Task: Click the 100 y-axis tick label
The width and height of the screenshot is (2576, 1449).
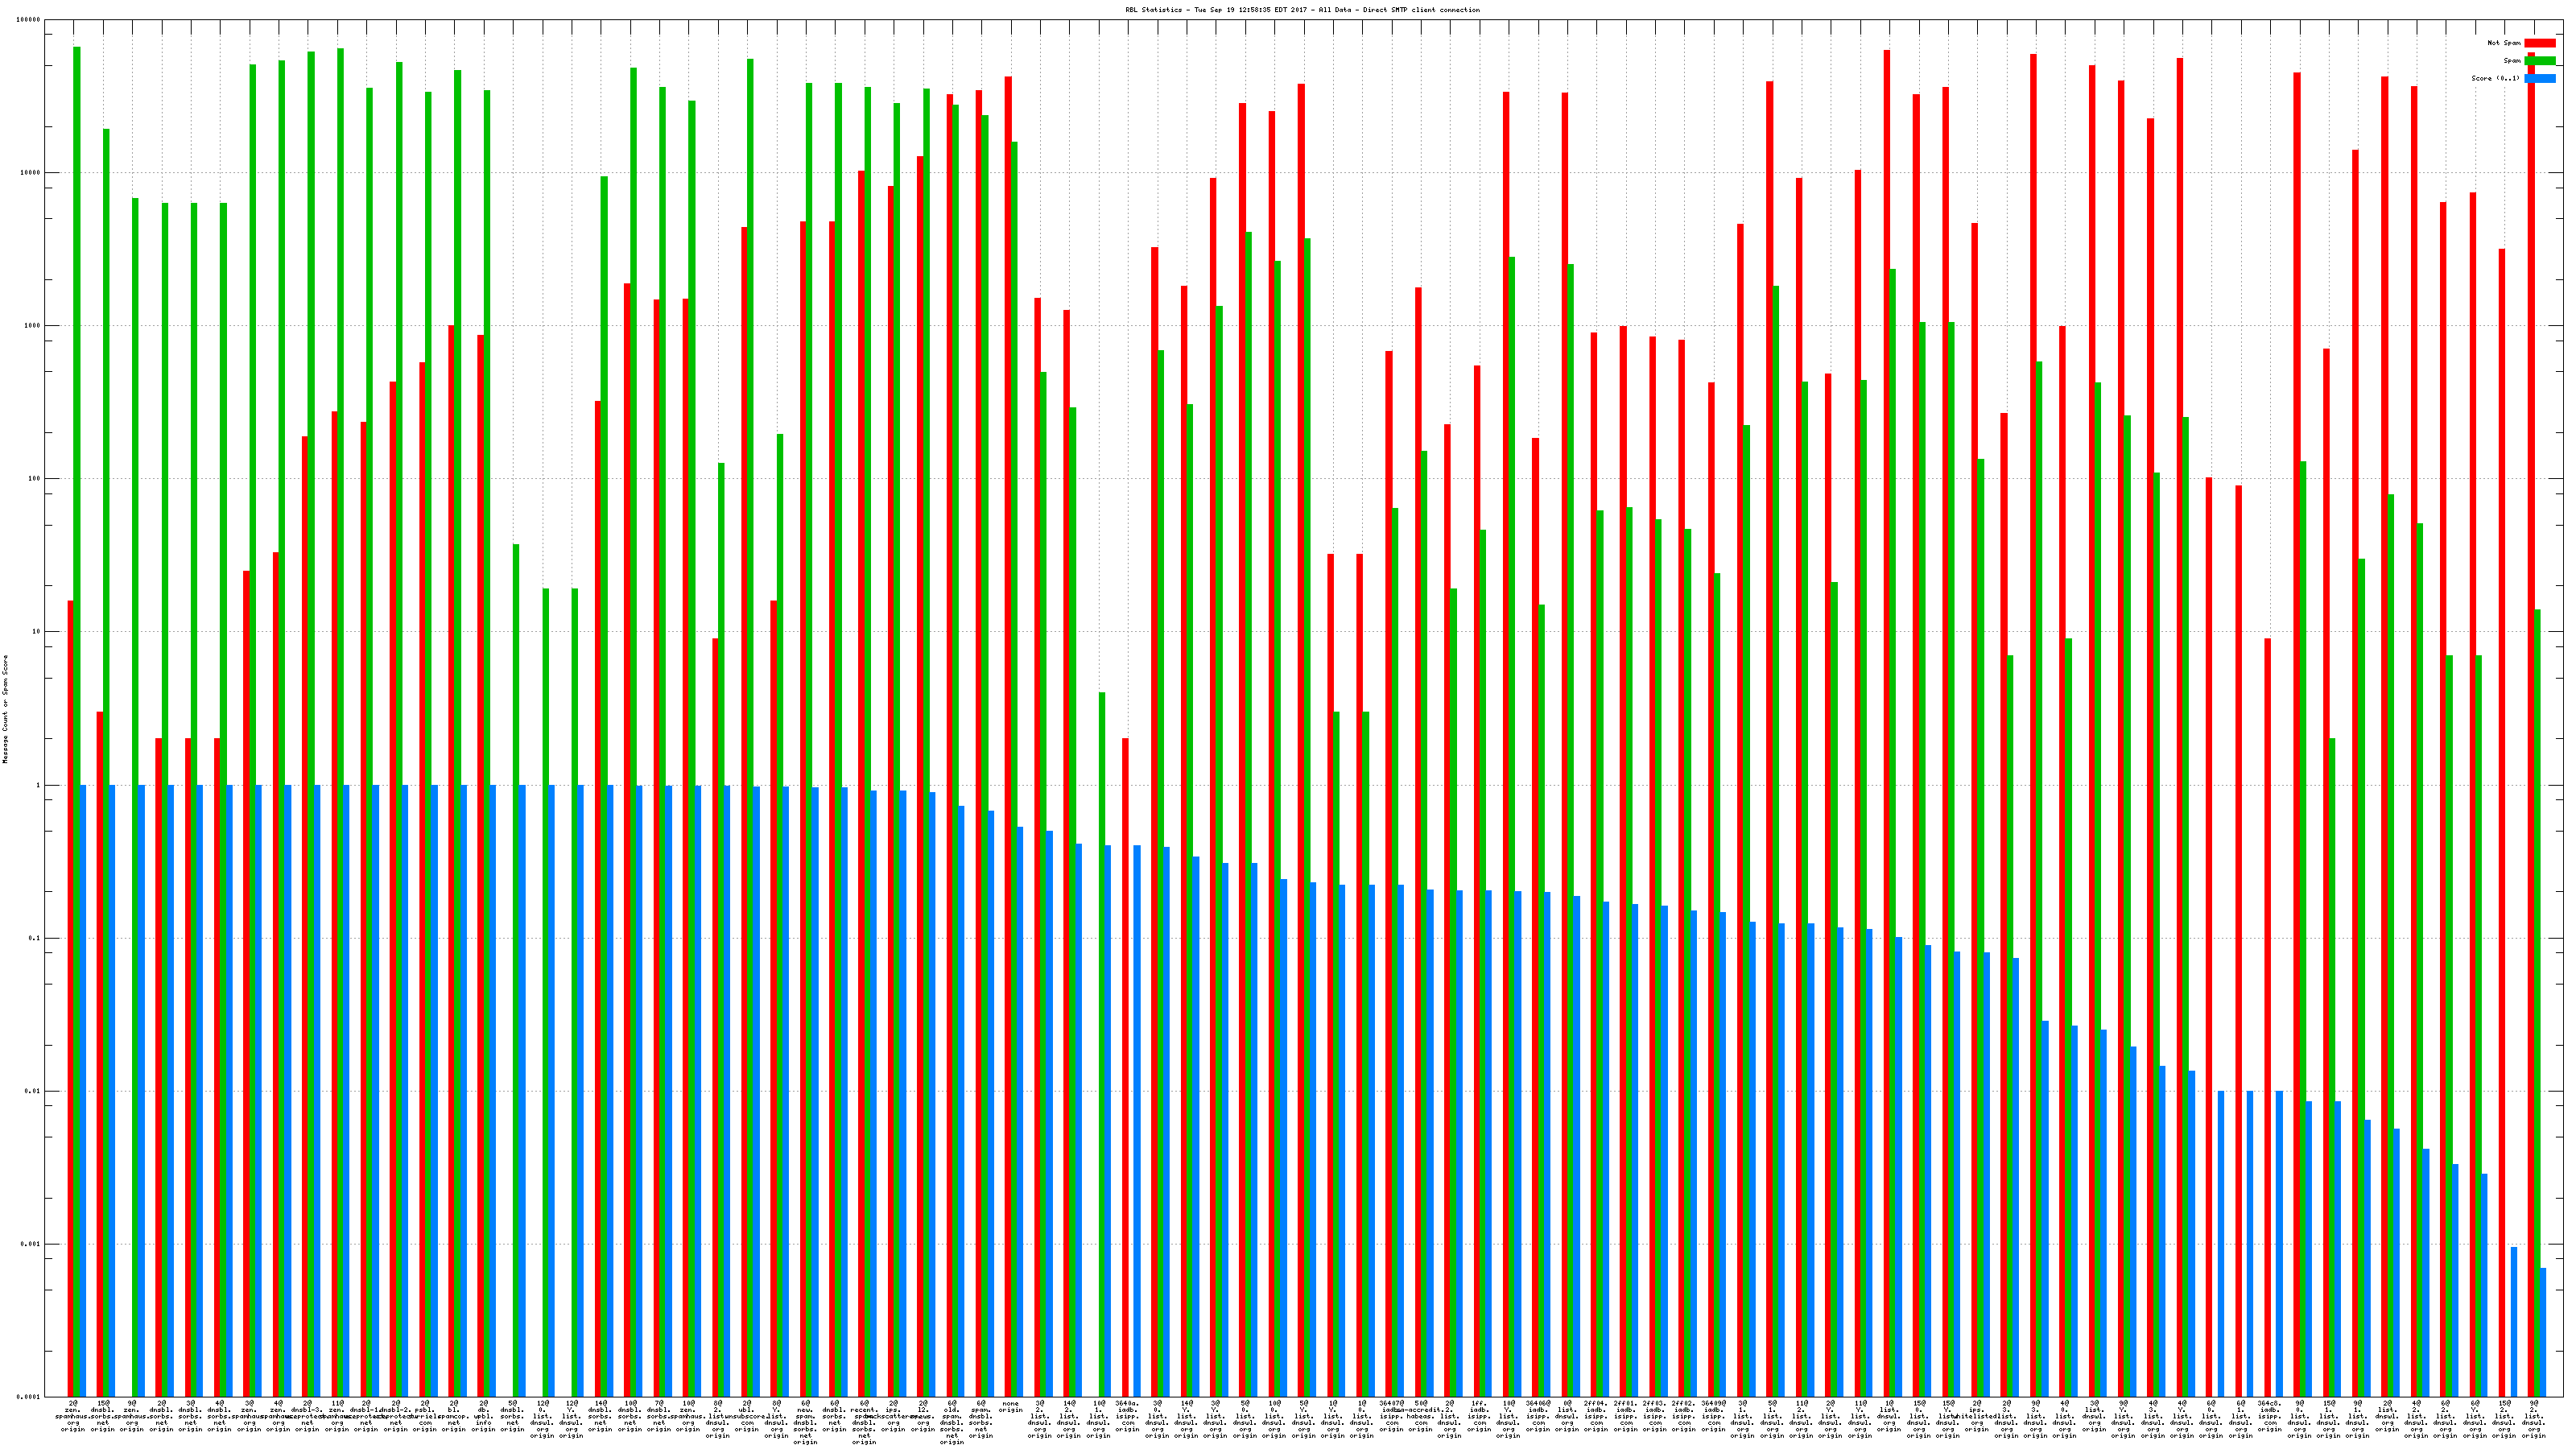Action: [x=35, y=479]
